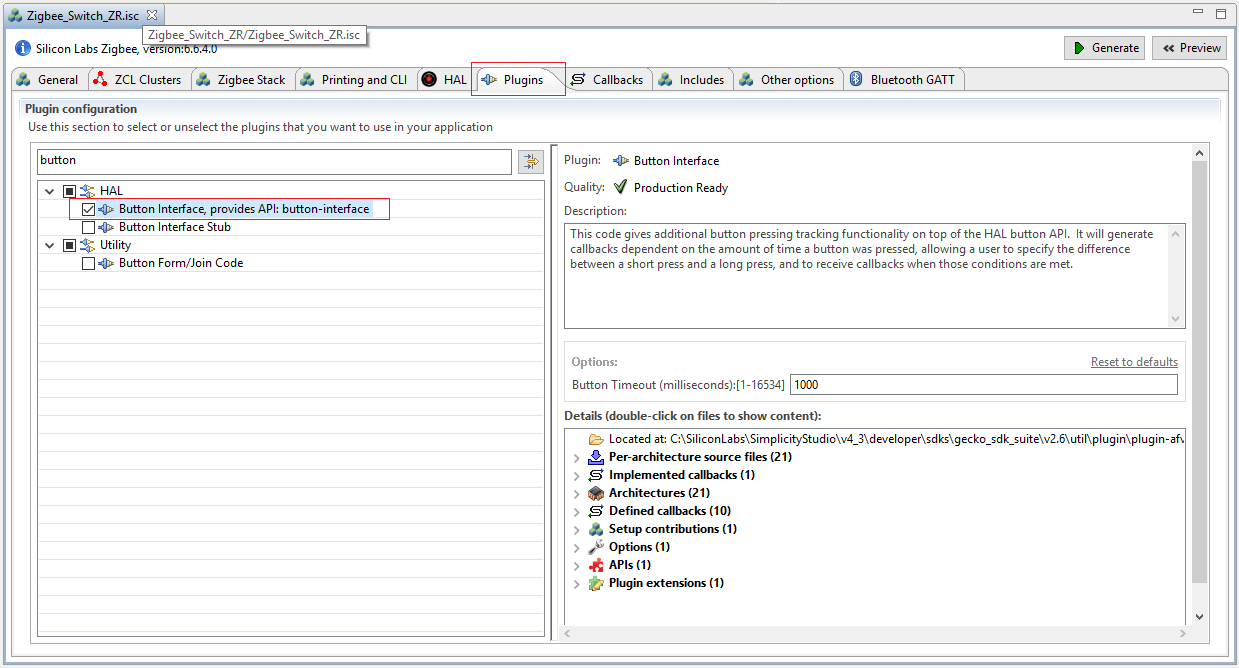Viewport: 1239px width, 668px height.
Task: Click the Generate button
Action: pos(1104,48)
